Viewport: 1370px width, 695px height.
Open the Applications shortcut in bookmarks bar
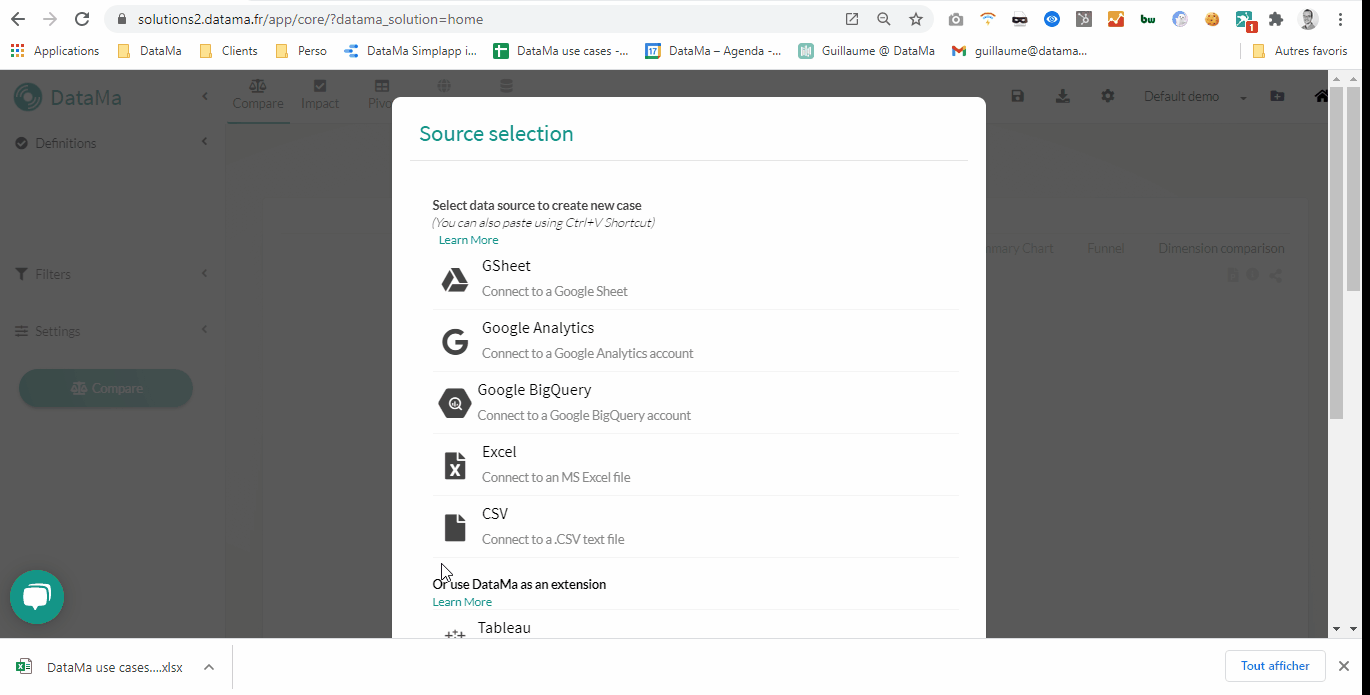55,51
